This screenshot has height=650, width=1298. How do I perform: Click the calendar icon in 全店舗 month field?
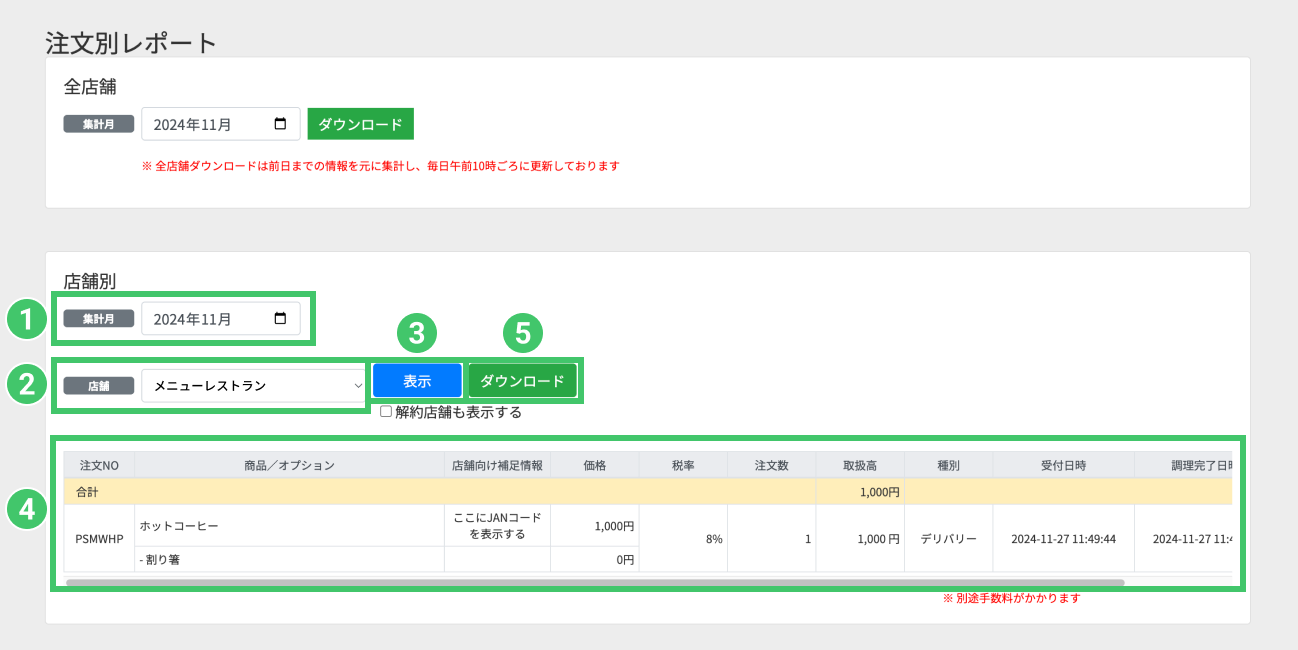pos(280,124)
